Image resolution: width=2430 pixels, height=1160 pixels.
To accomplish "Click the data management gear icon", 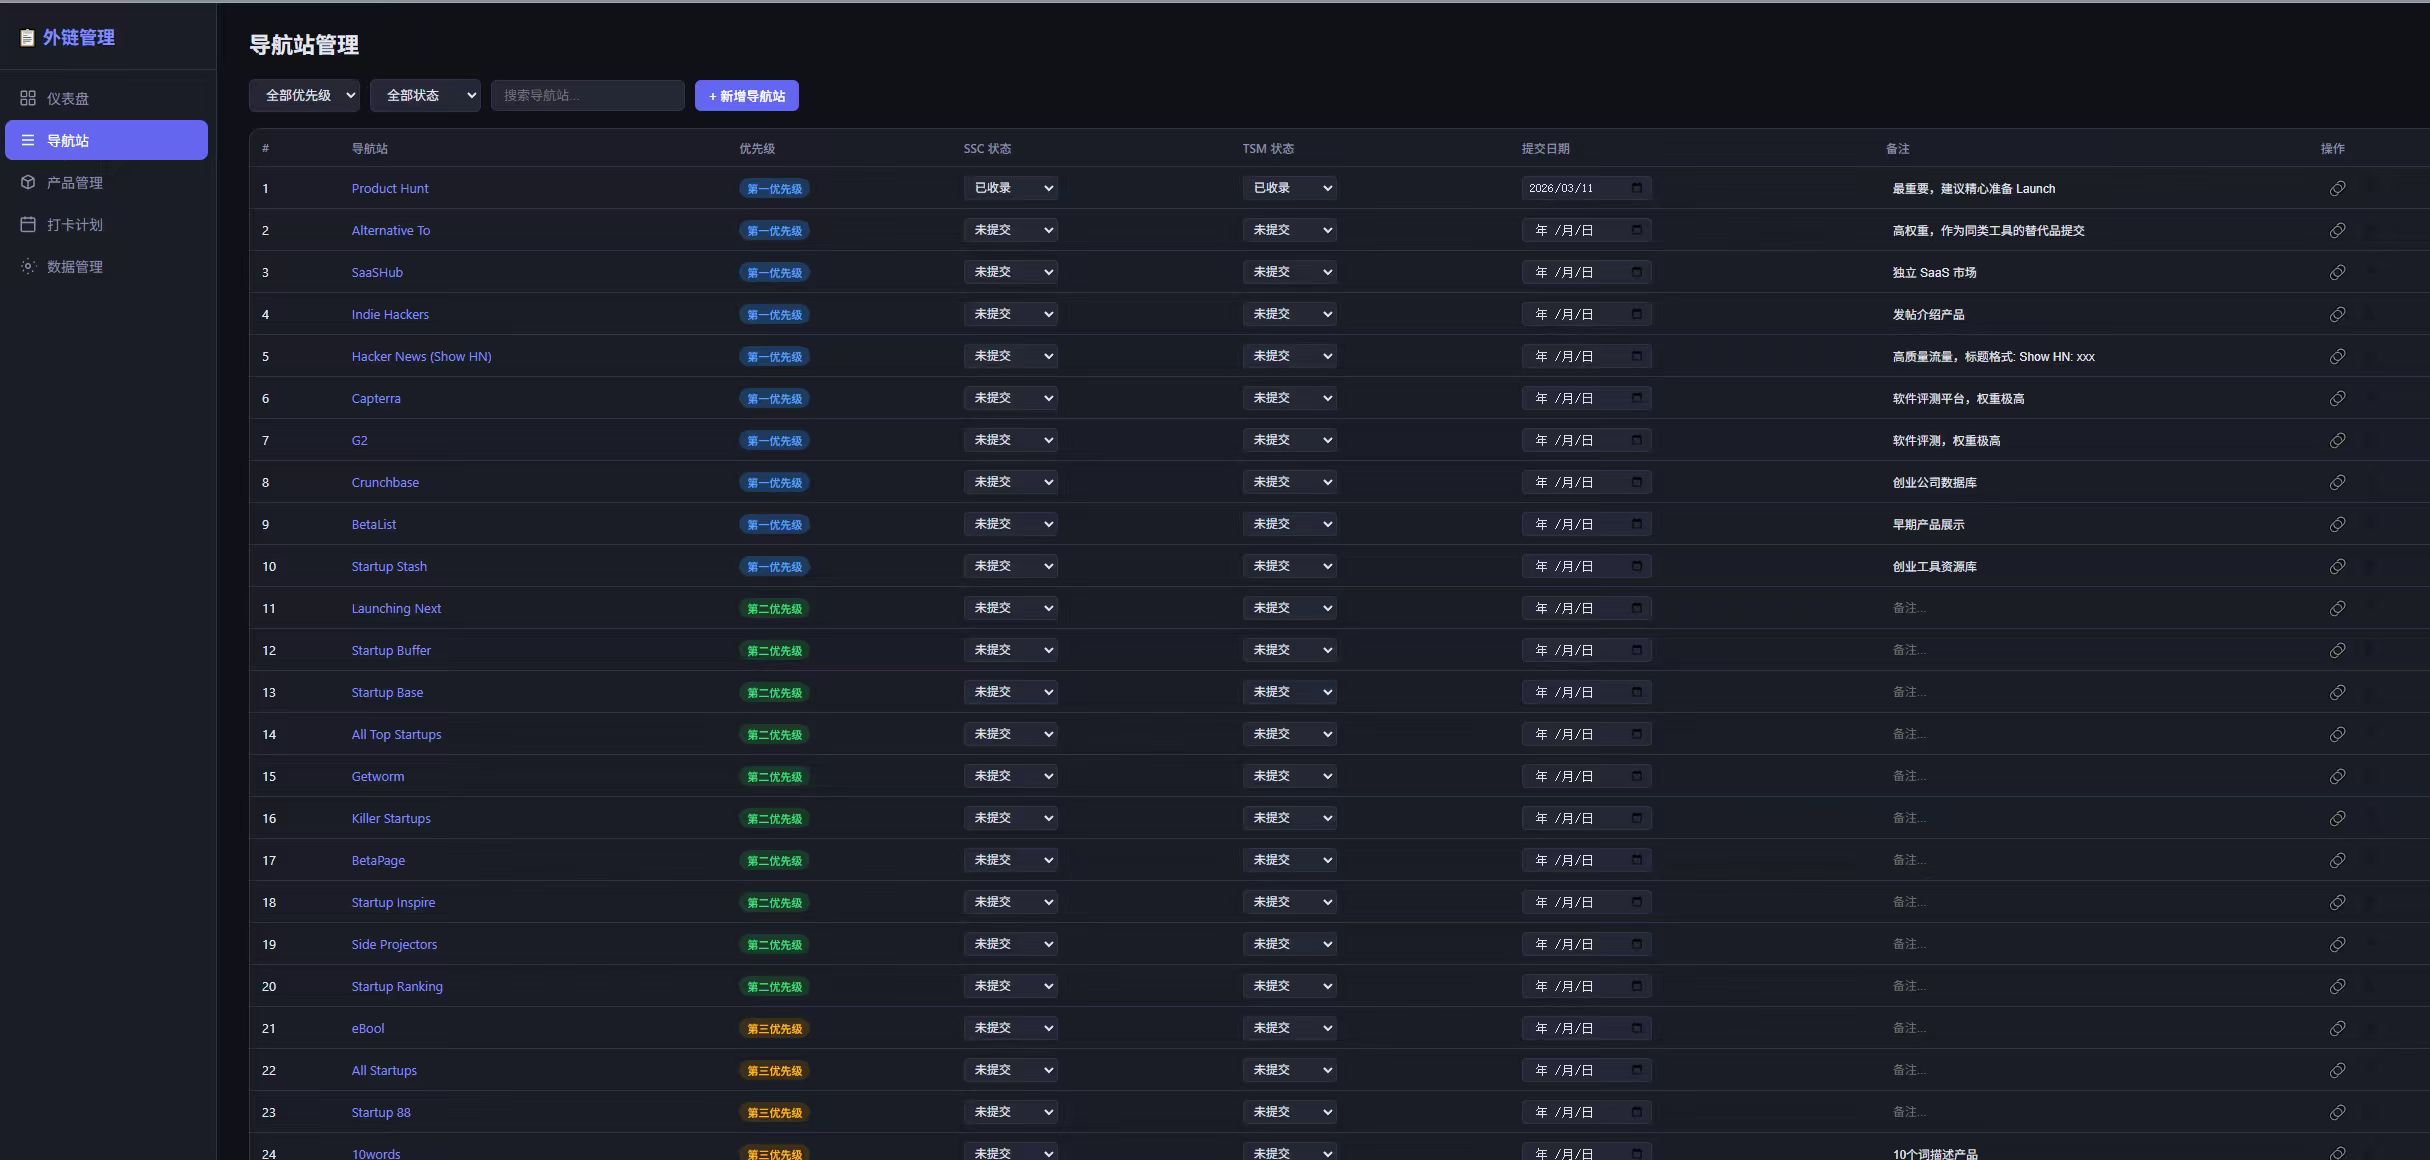I will [28, 266].
